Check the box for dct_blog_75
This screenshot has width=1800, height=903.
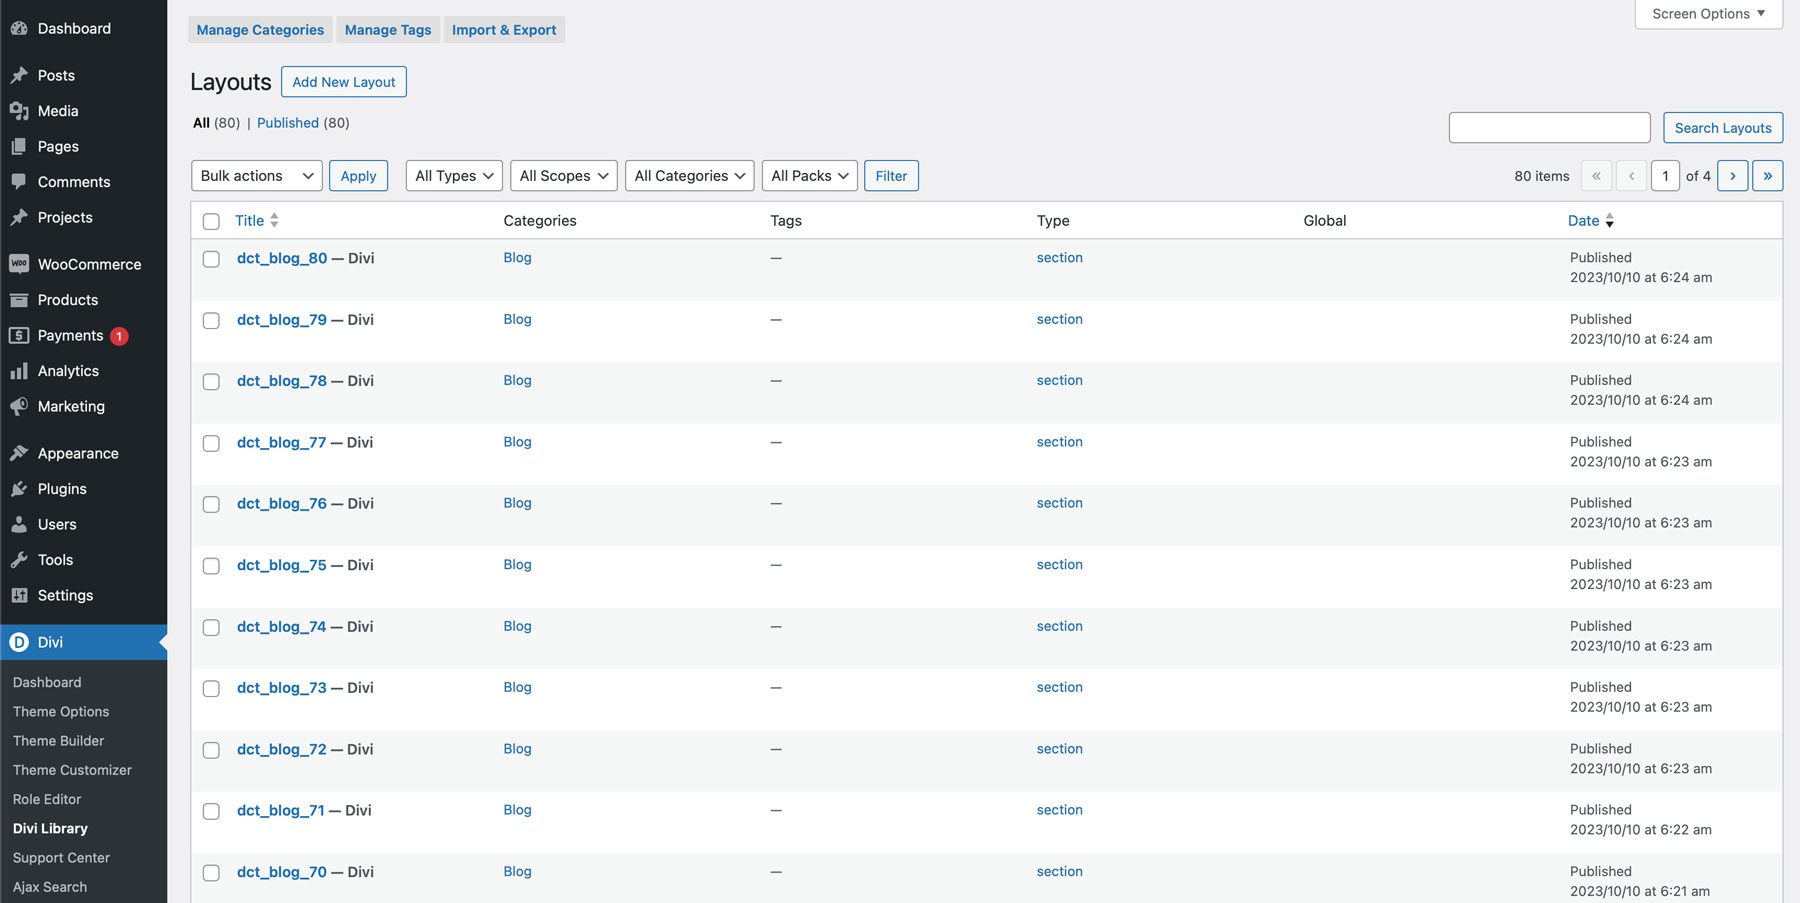click(x=211, y=566)
